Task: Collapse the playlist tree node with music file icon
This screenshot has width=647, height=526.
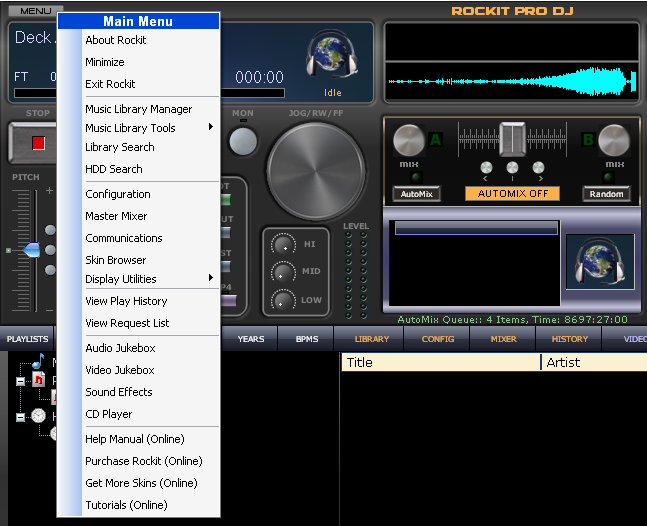Action: (x=20, y=381)
